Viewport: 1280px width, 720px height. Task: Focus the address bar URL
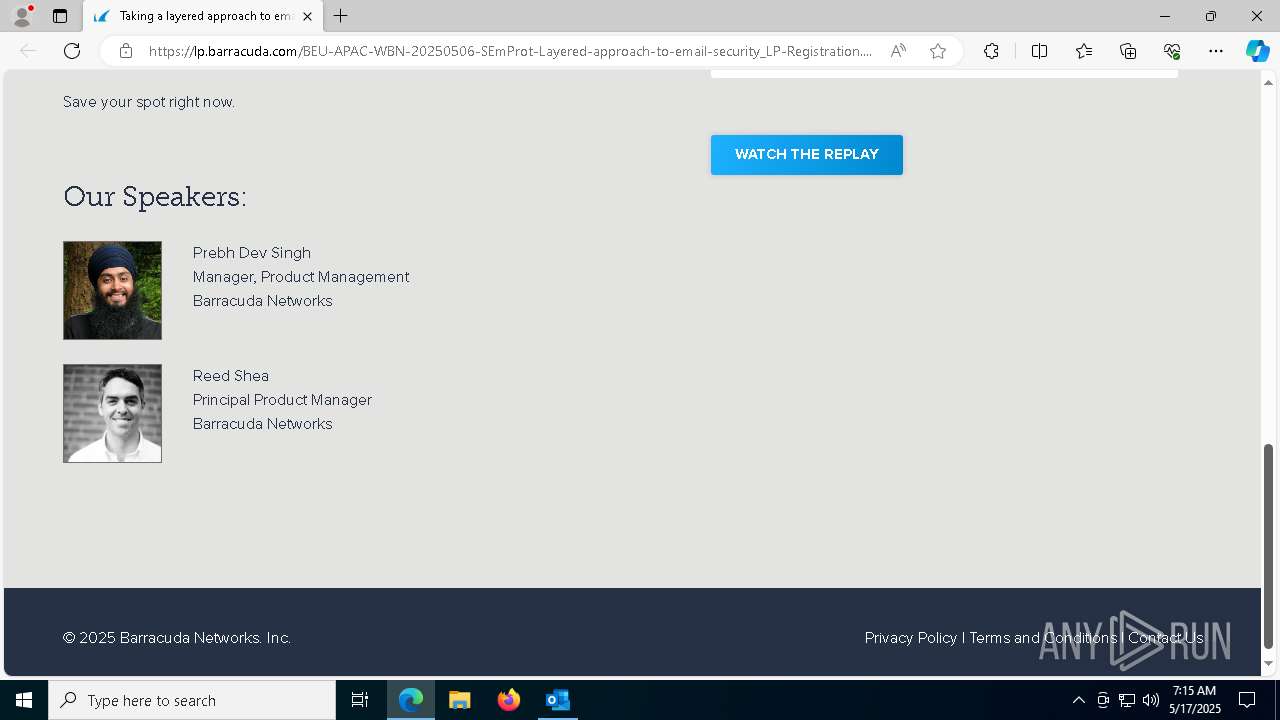[x=510, y=51]
